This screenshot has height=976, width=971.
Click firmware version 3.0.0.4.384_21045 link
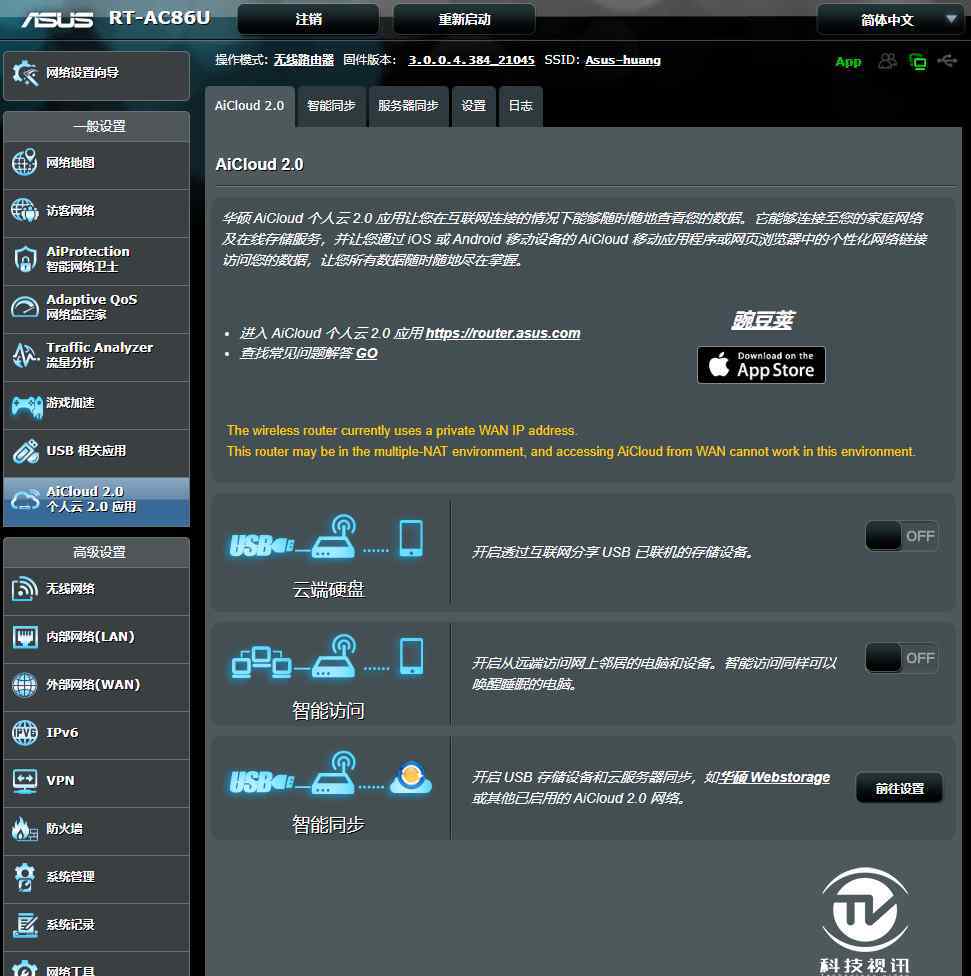point(471,60)
